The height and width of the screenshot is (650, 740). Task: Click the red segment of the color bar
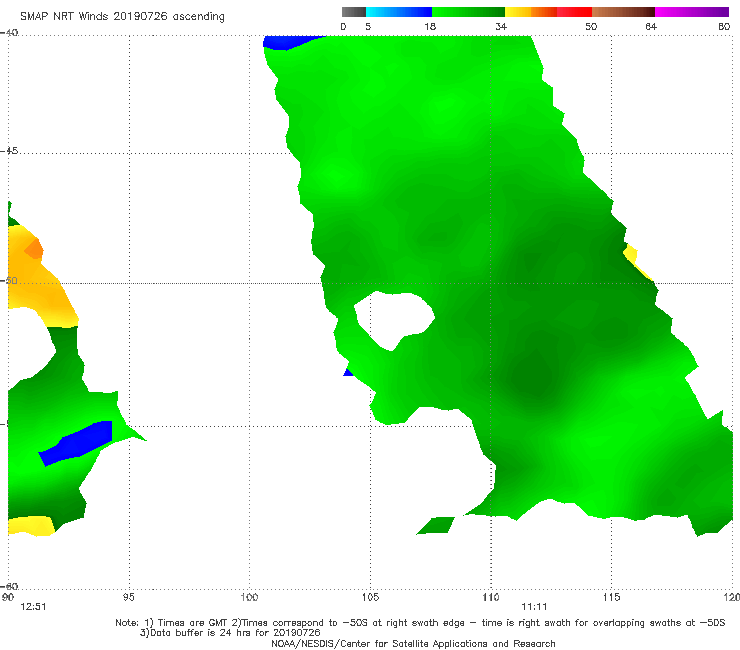[574, 12]
